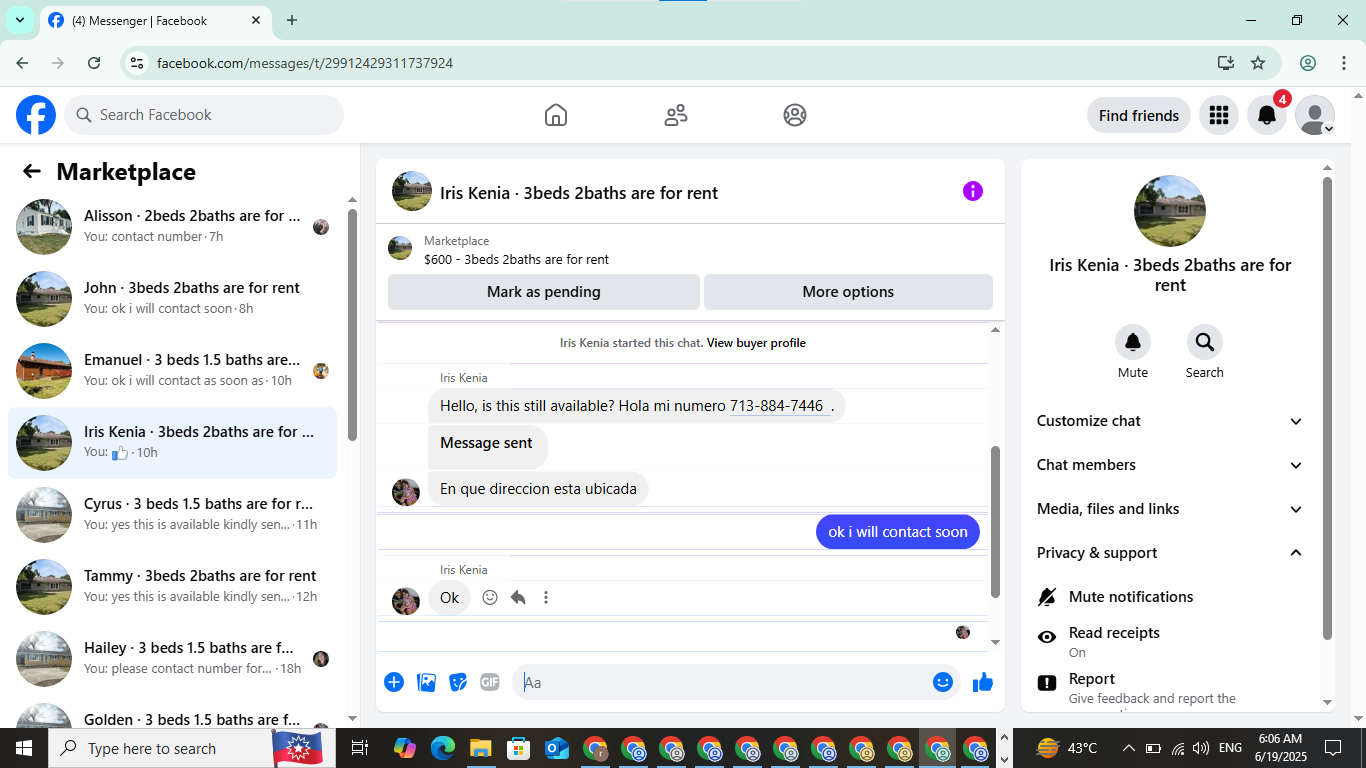Click the chat messages scrollbar
This screenshot has width=1366, height=768.
(995, 521)
